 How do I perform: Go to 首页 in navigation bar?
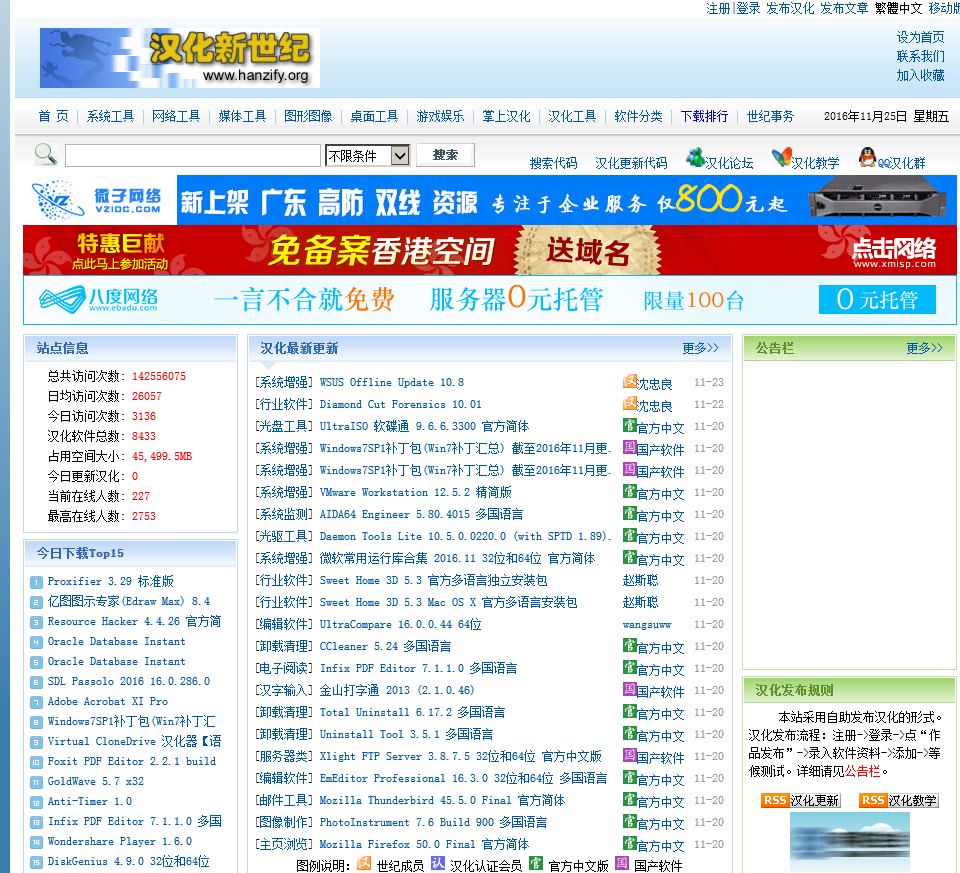coord(53,116)
